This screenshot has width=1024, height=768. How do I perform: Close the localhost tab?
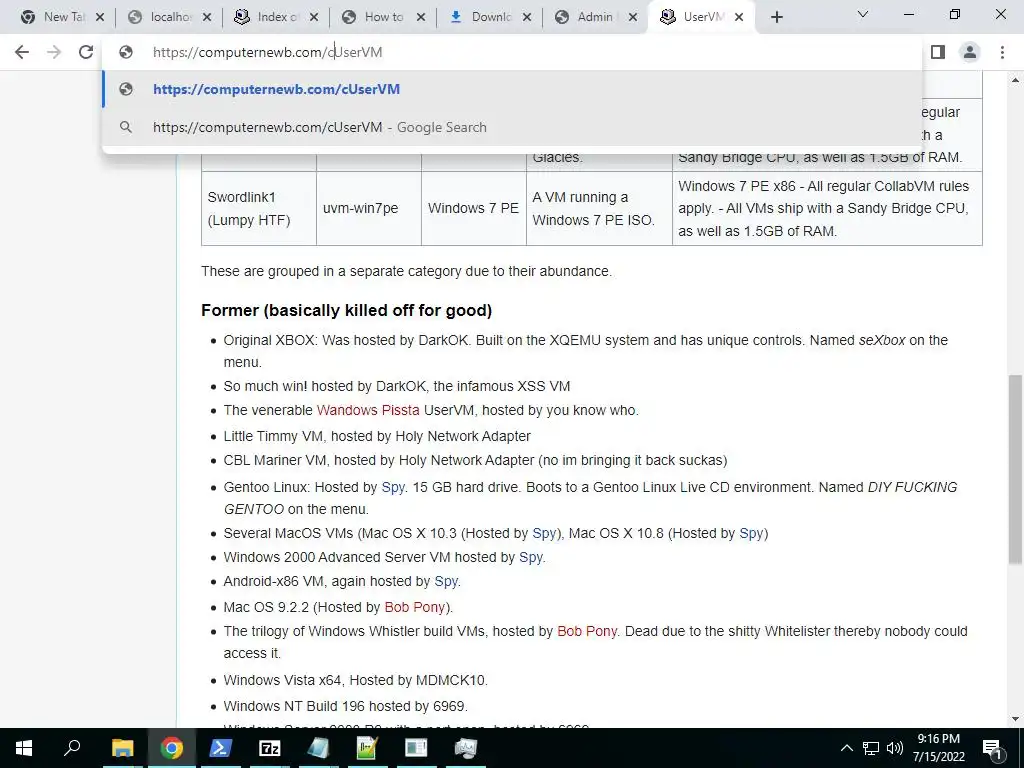(x=207, y=18)
